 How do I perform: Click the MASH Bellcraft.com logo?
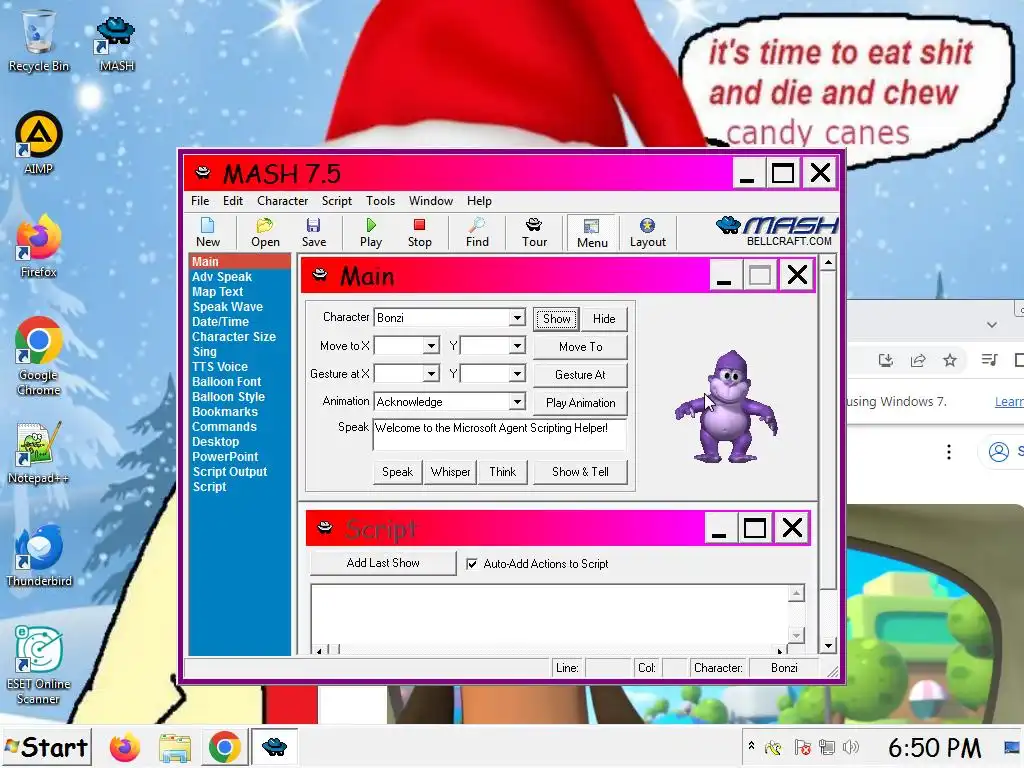coord(777,231)
